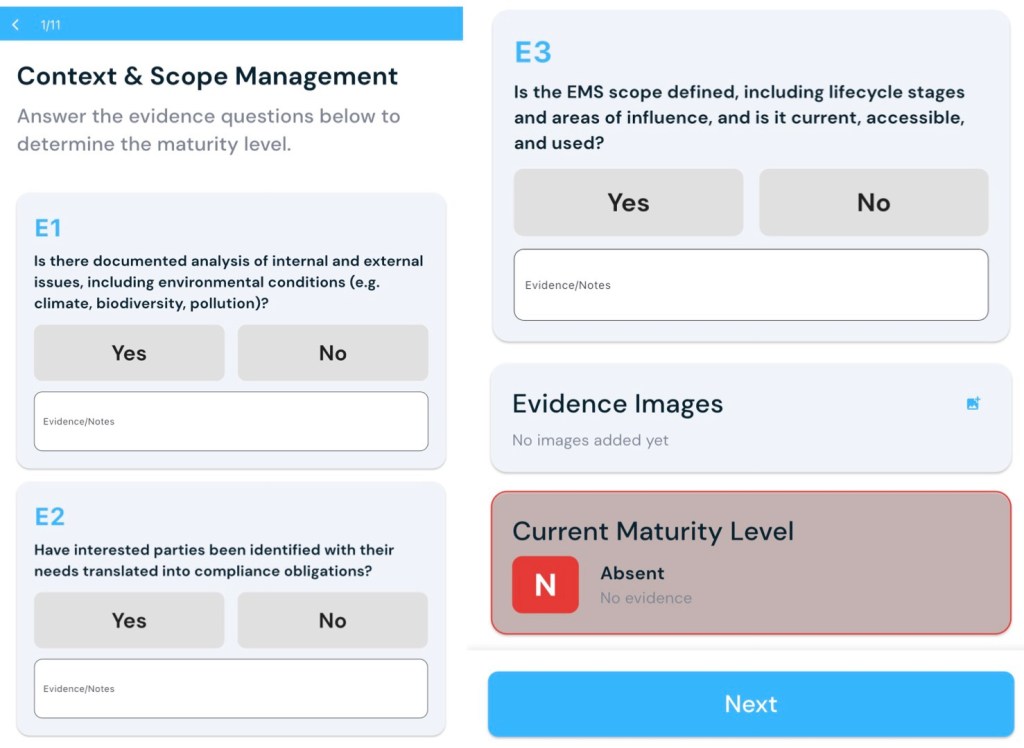The height and width of the screenshot is (748, 1024).
Task: Add an evidence image via photo icon
Action: tap(973, 403)
